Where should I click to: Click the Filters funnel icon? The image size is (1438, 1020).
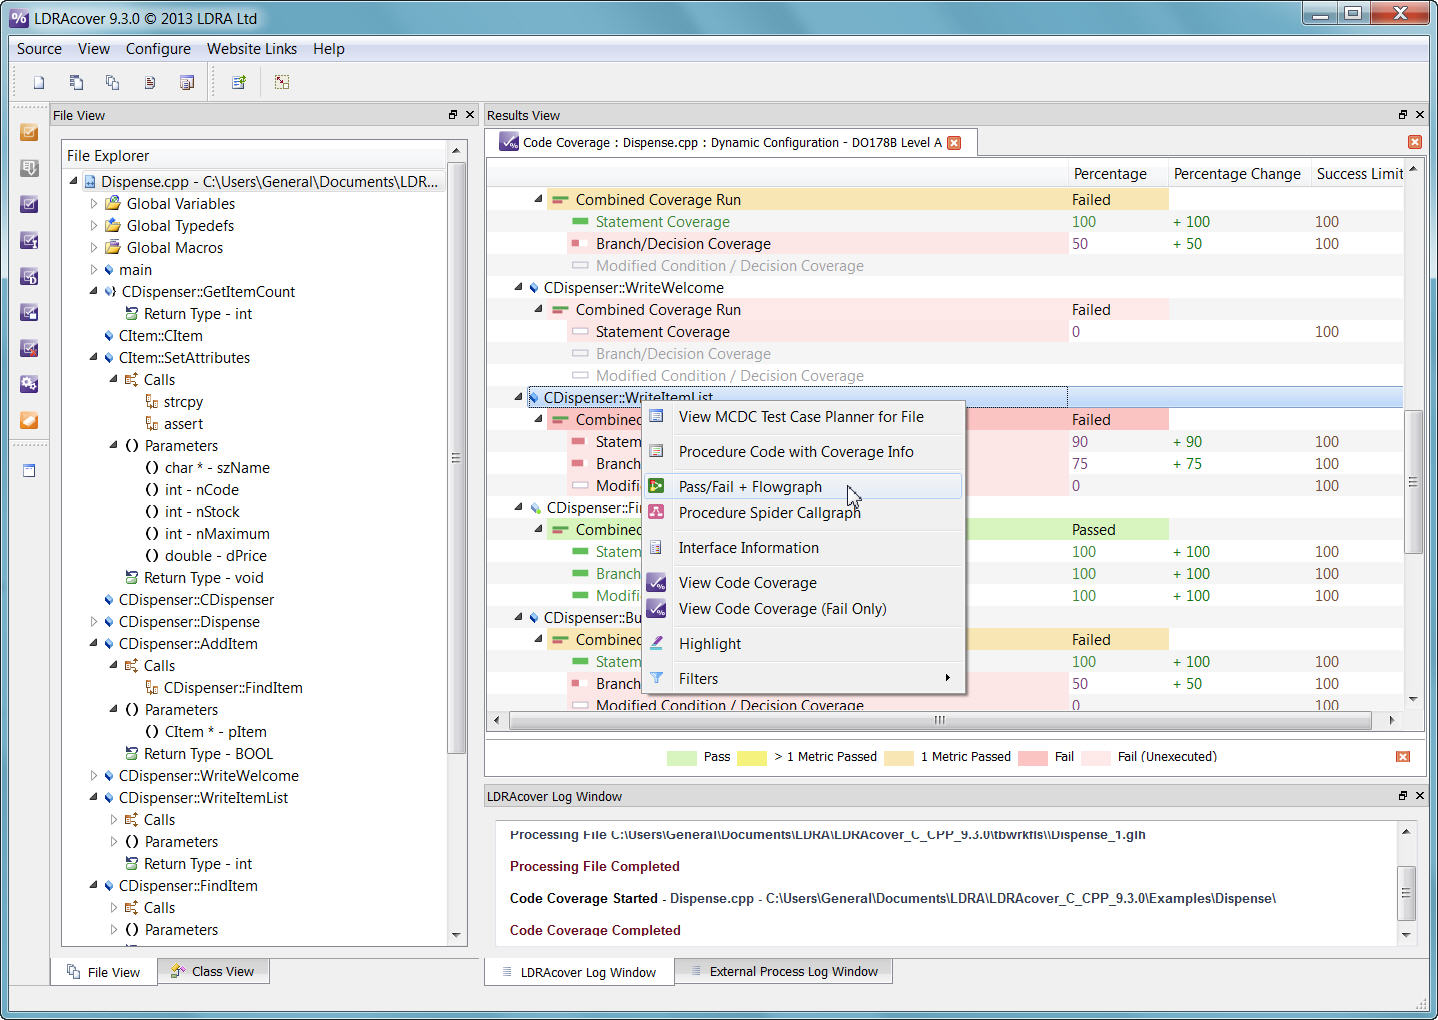657,678
